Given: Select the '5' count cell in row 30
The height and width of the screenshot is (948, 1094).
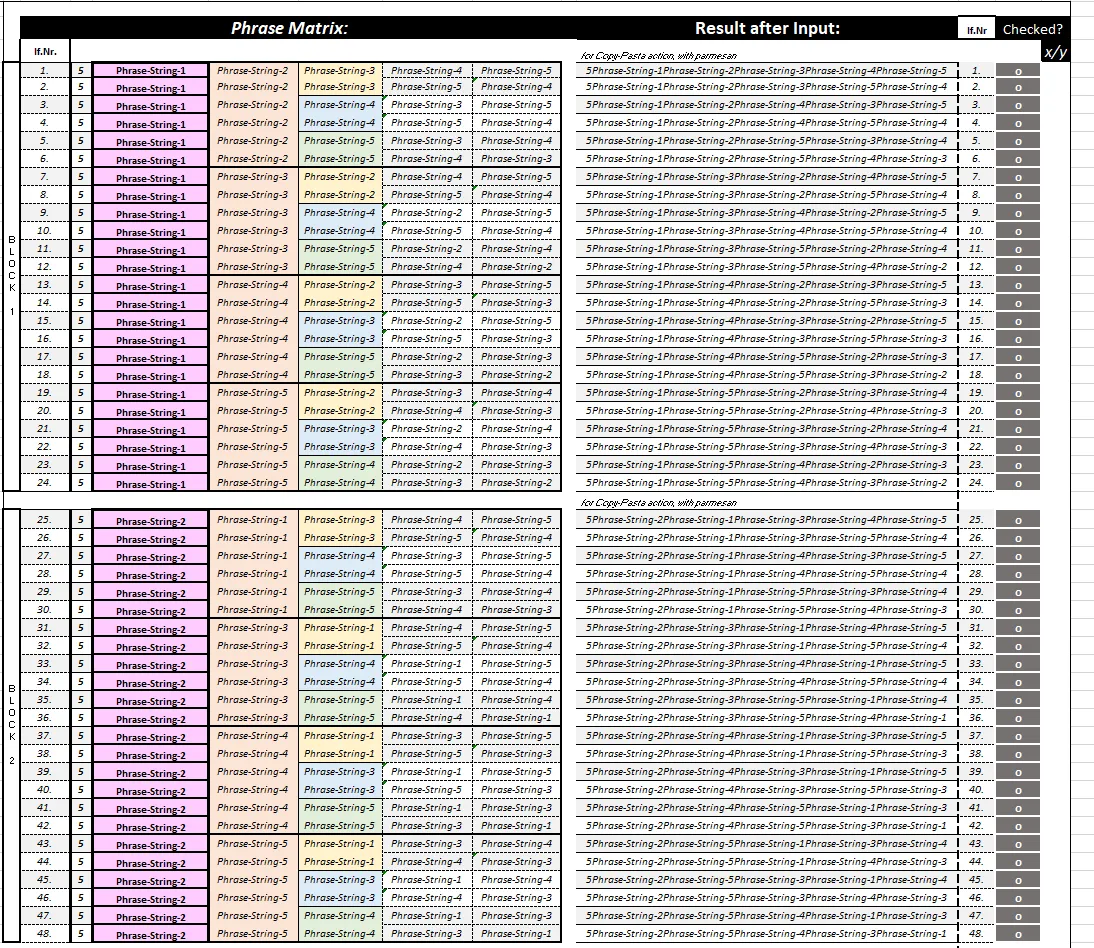Looking at the screenshot, I should tap(81, 610).
